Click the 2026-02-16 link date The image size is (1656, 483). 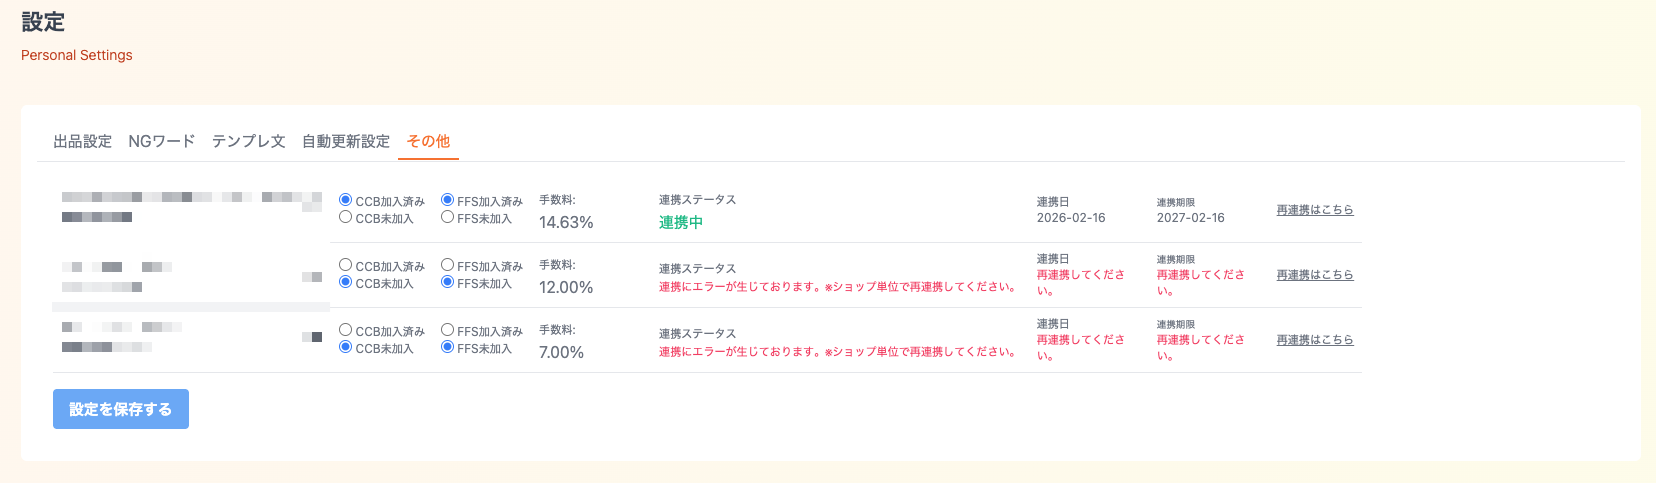point(1071,218)
